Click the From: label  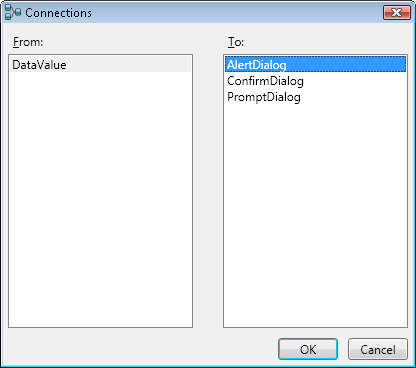click(x=28, y=42)
